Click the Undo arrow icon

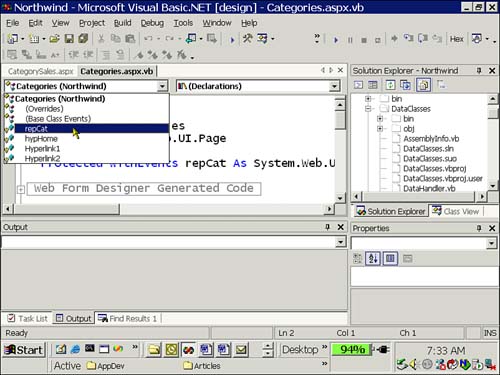[148, 39]
